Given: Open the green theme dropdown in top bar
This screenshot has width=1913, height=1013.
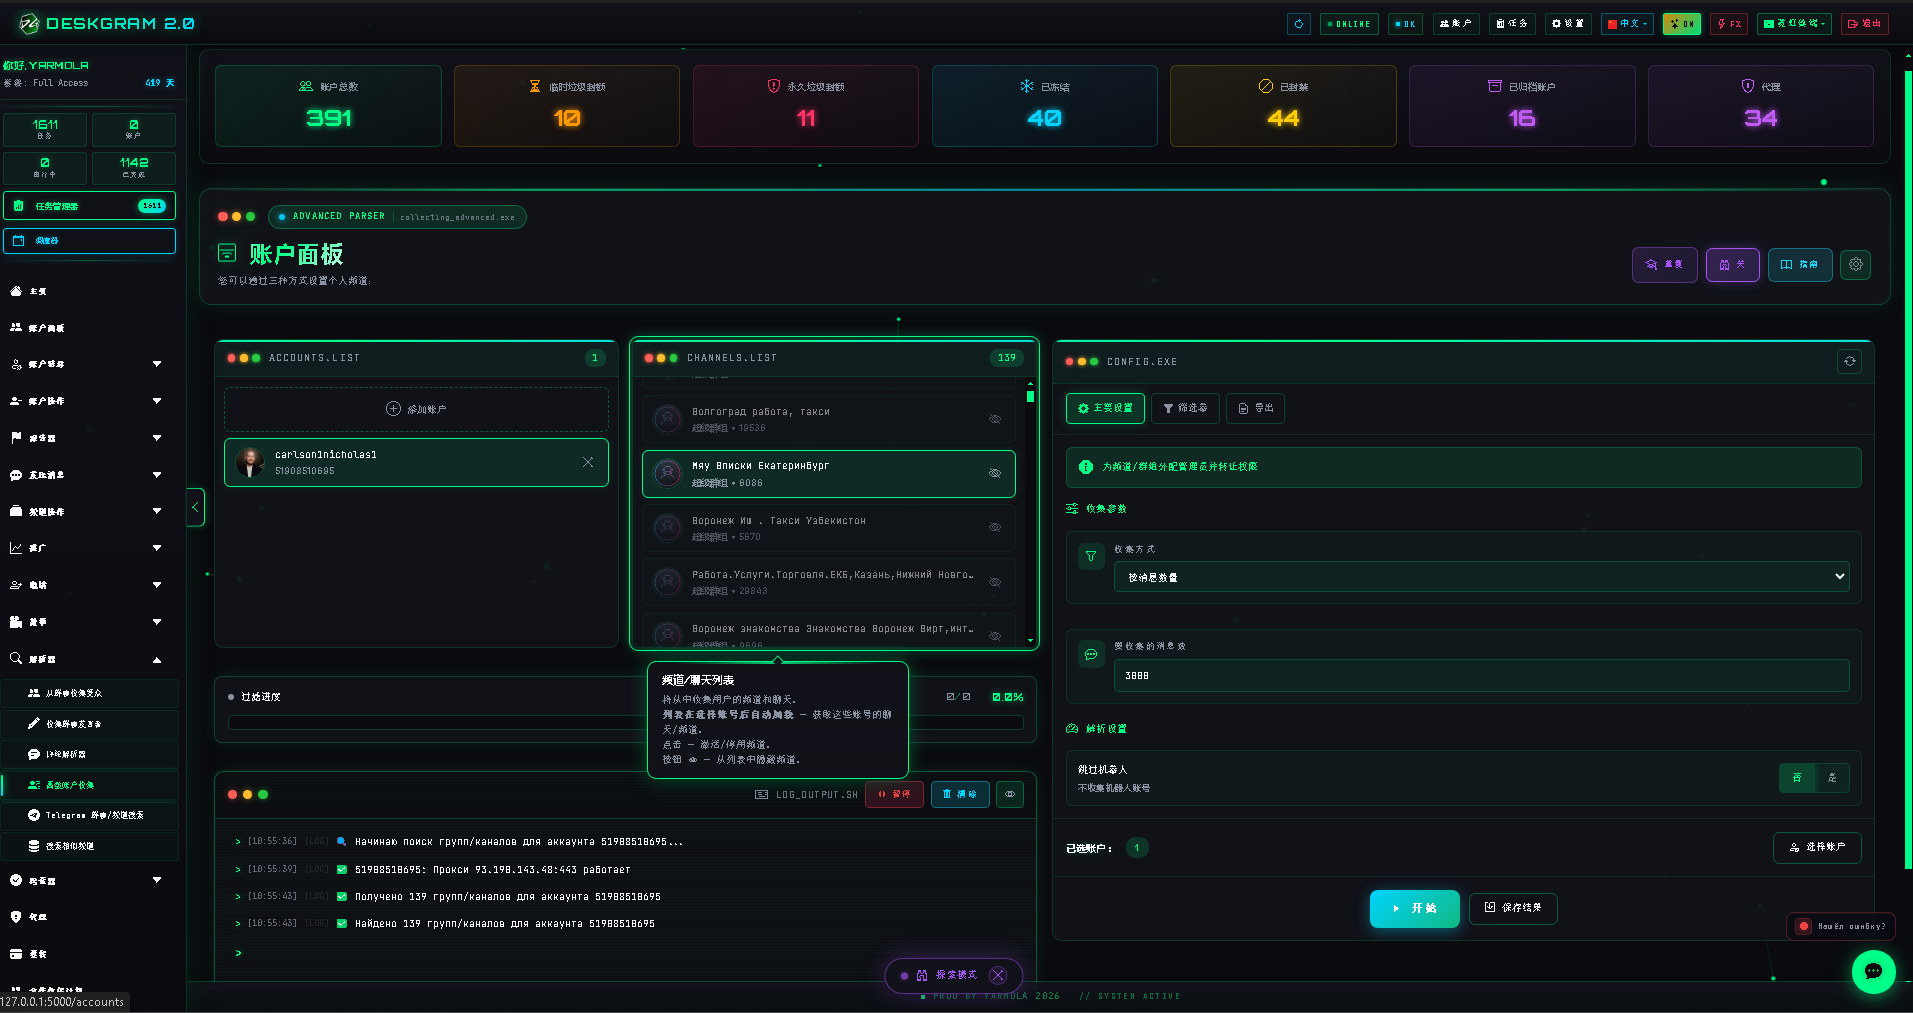Looking at the screenshot, I should pos(1795,24).
